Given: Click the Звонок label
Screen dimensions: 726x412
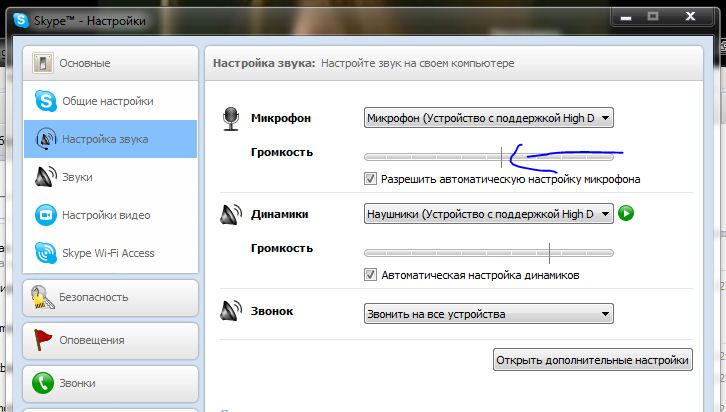Looking at the screenshot, I should tap(272, 311).
